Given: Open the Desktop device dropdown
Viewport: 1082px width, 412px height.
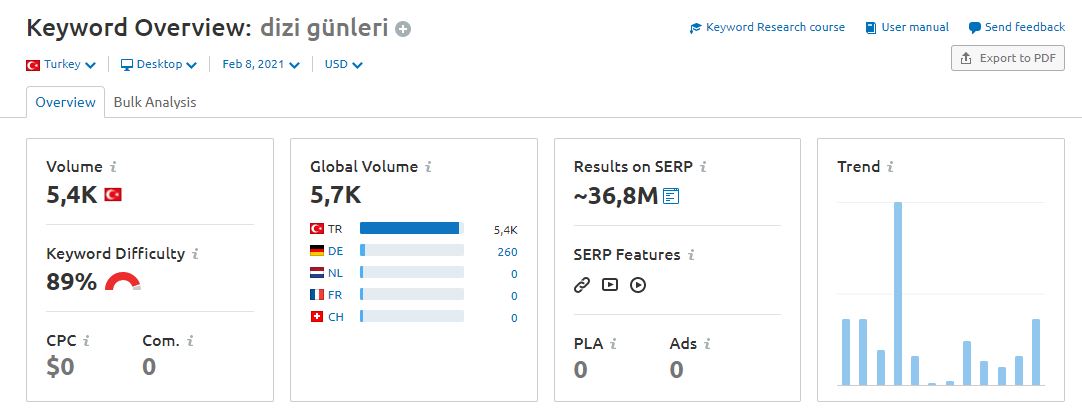Looking at the screenshot, I should [x=159, y=64].
